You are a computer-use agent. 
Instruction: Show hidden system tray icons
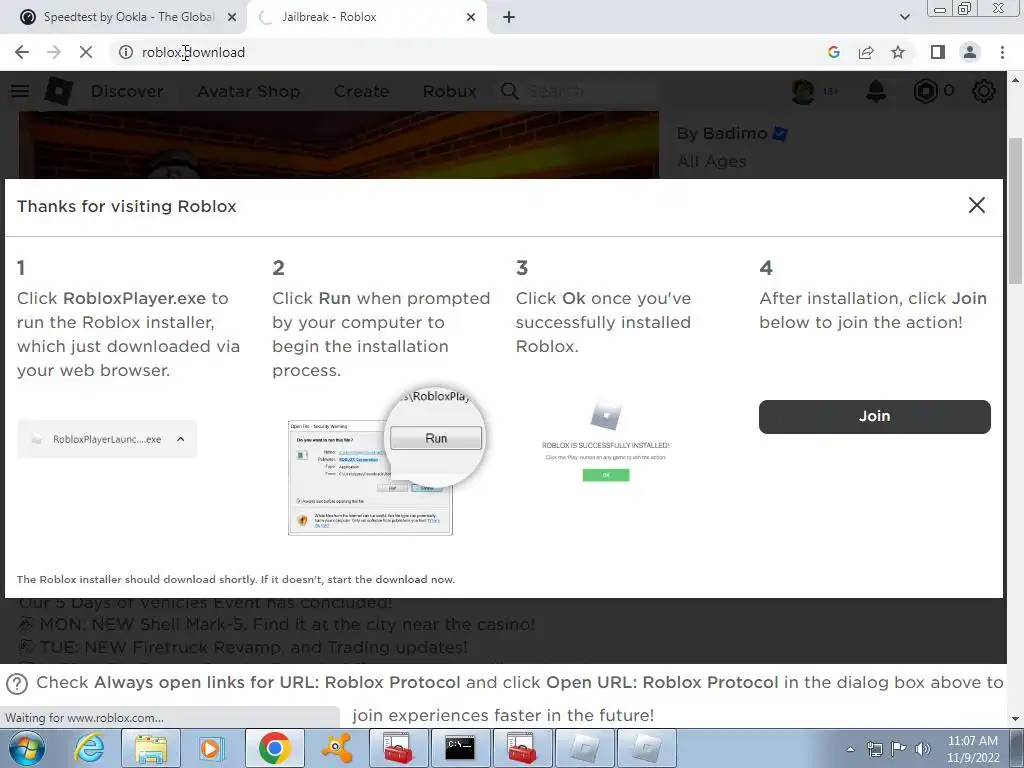tap(850, 749)
